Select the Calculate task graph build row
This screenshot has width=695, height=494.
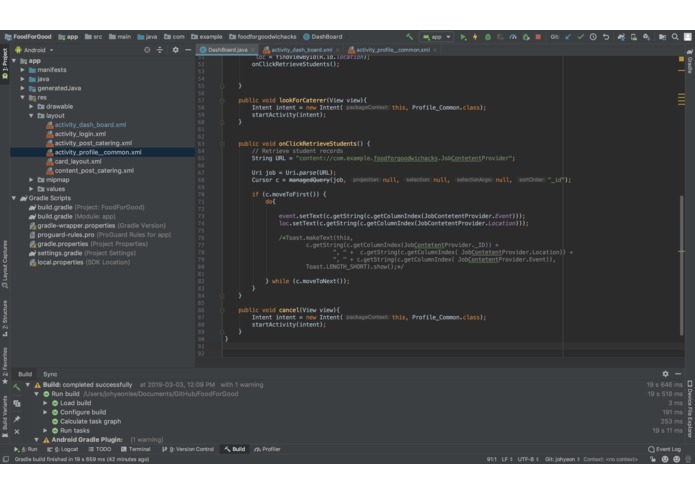point(90,421)
